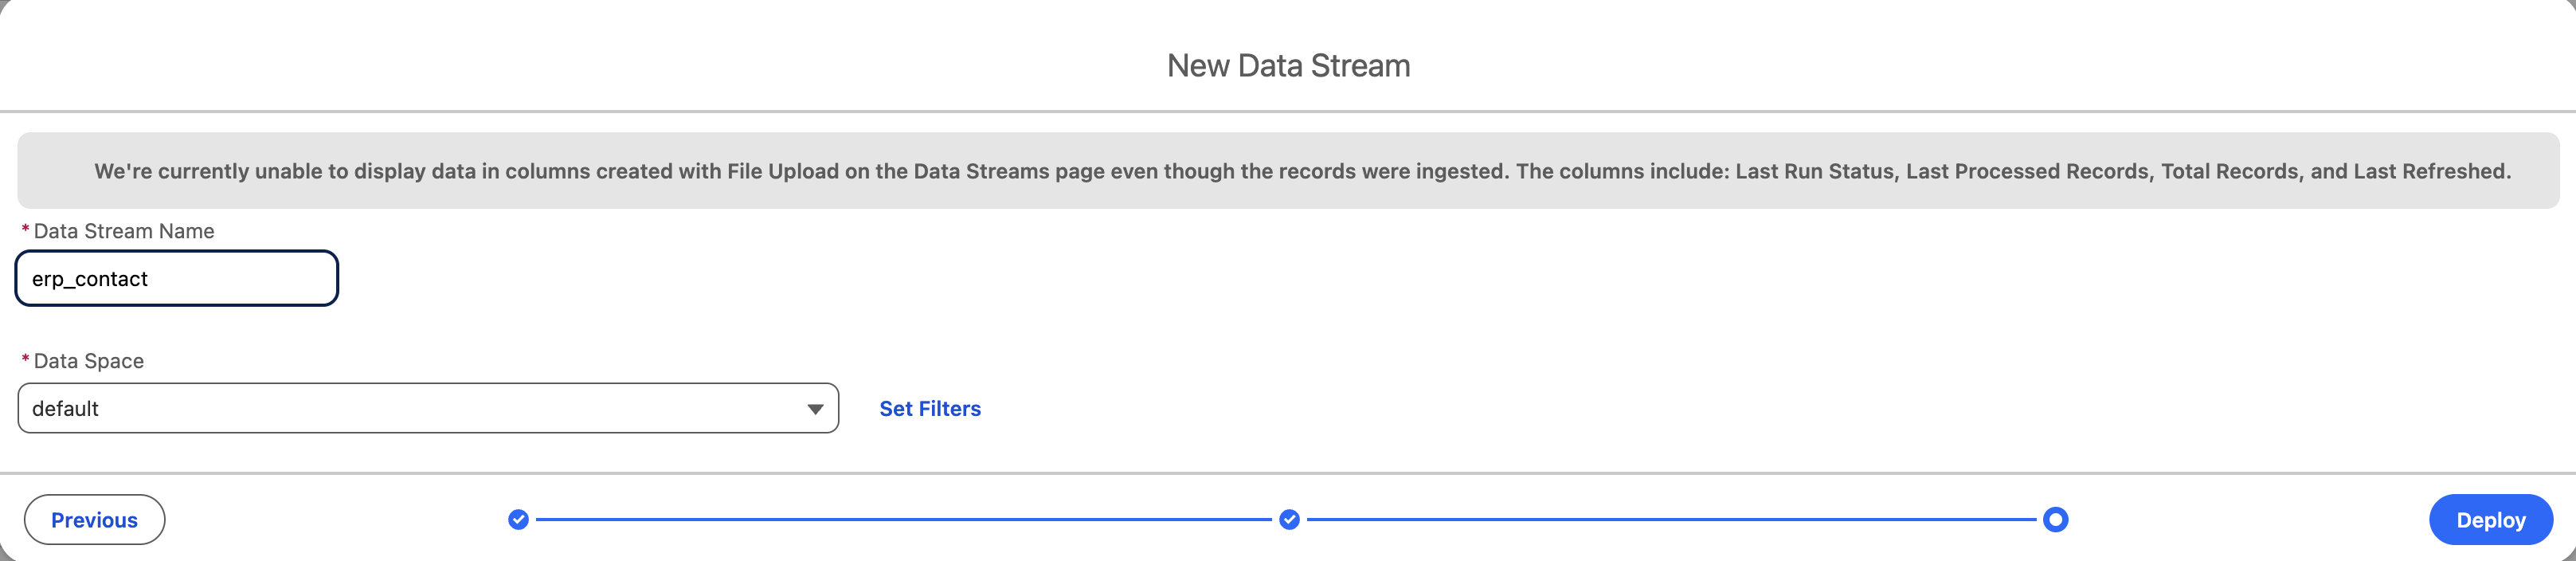Viewport: 2576px width, 561px height.
Task: Click the checkmark icon in the middle progress marker
Action: [x=1289, y=519]
